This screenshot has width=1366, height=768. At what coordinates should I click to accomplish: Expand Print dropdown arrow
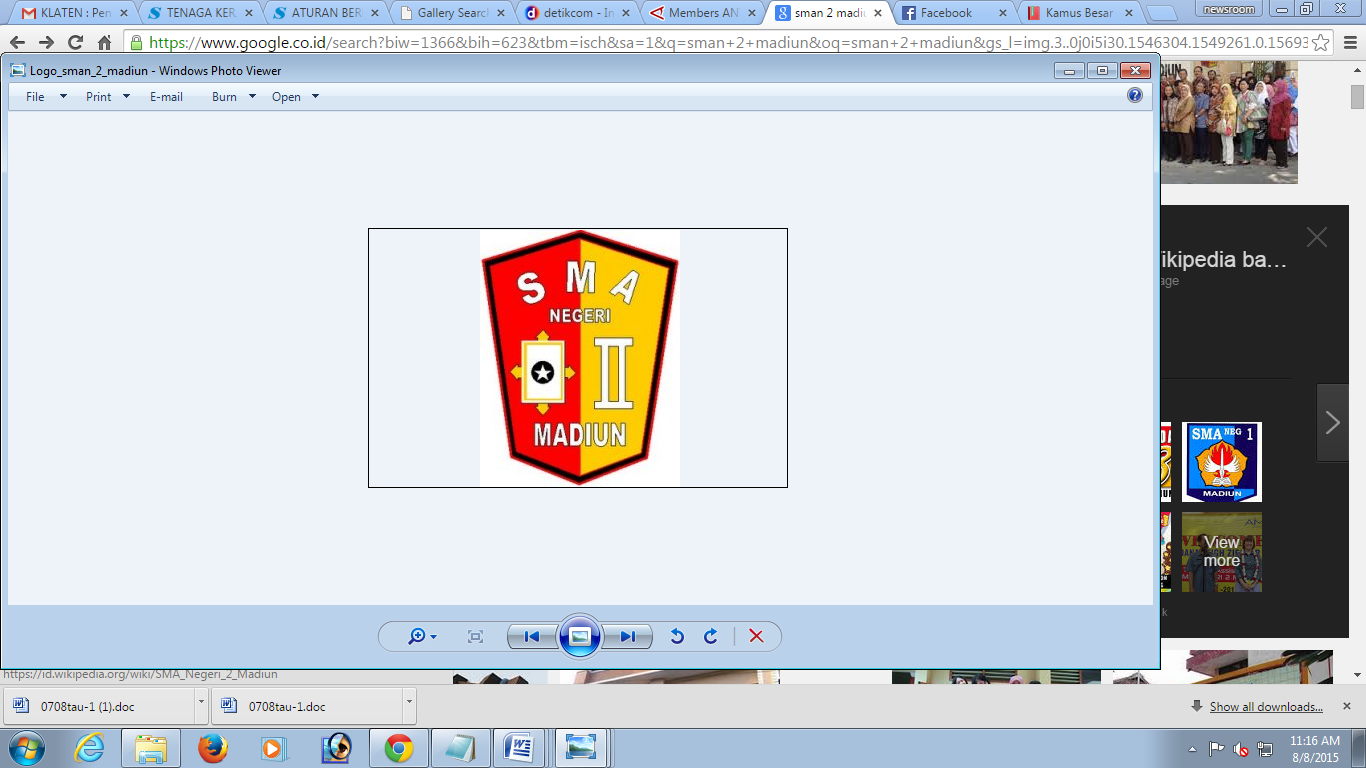[126, 97]
